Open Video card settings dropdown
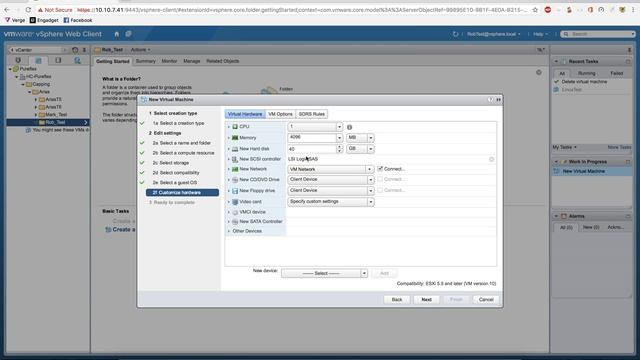The width and height of the screenshot is (640, 360). [331, 202]
